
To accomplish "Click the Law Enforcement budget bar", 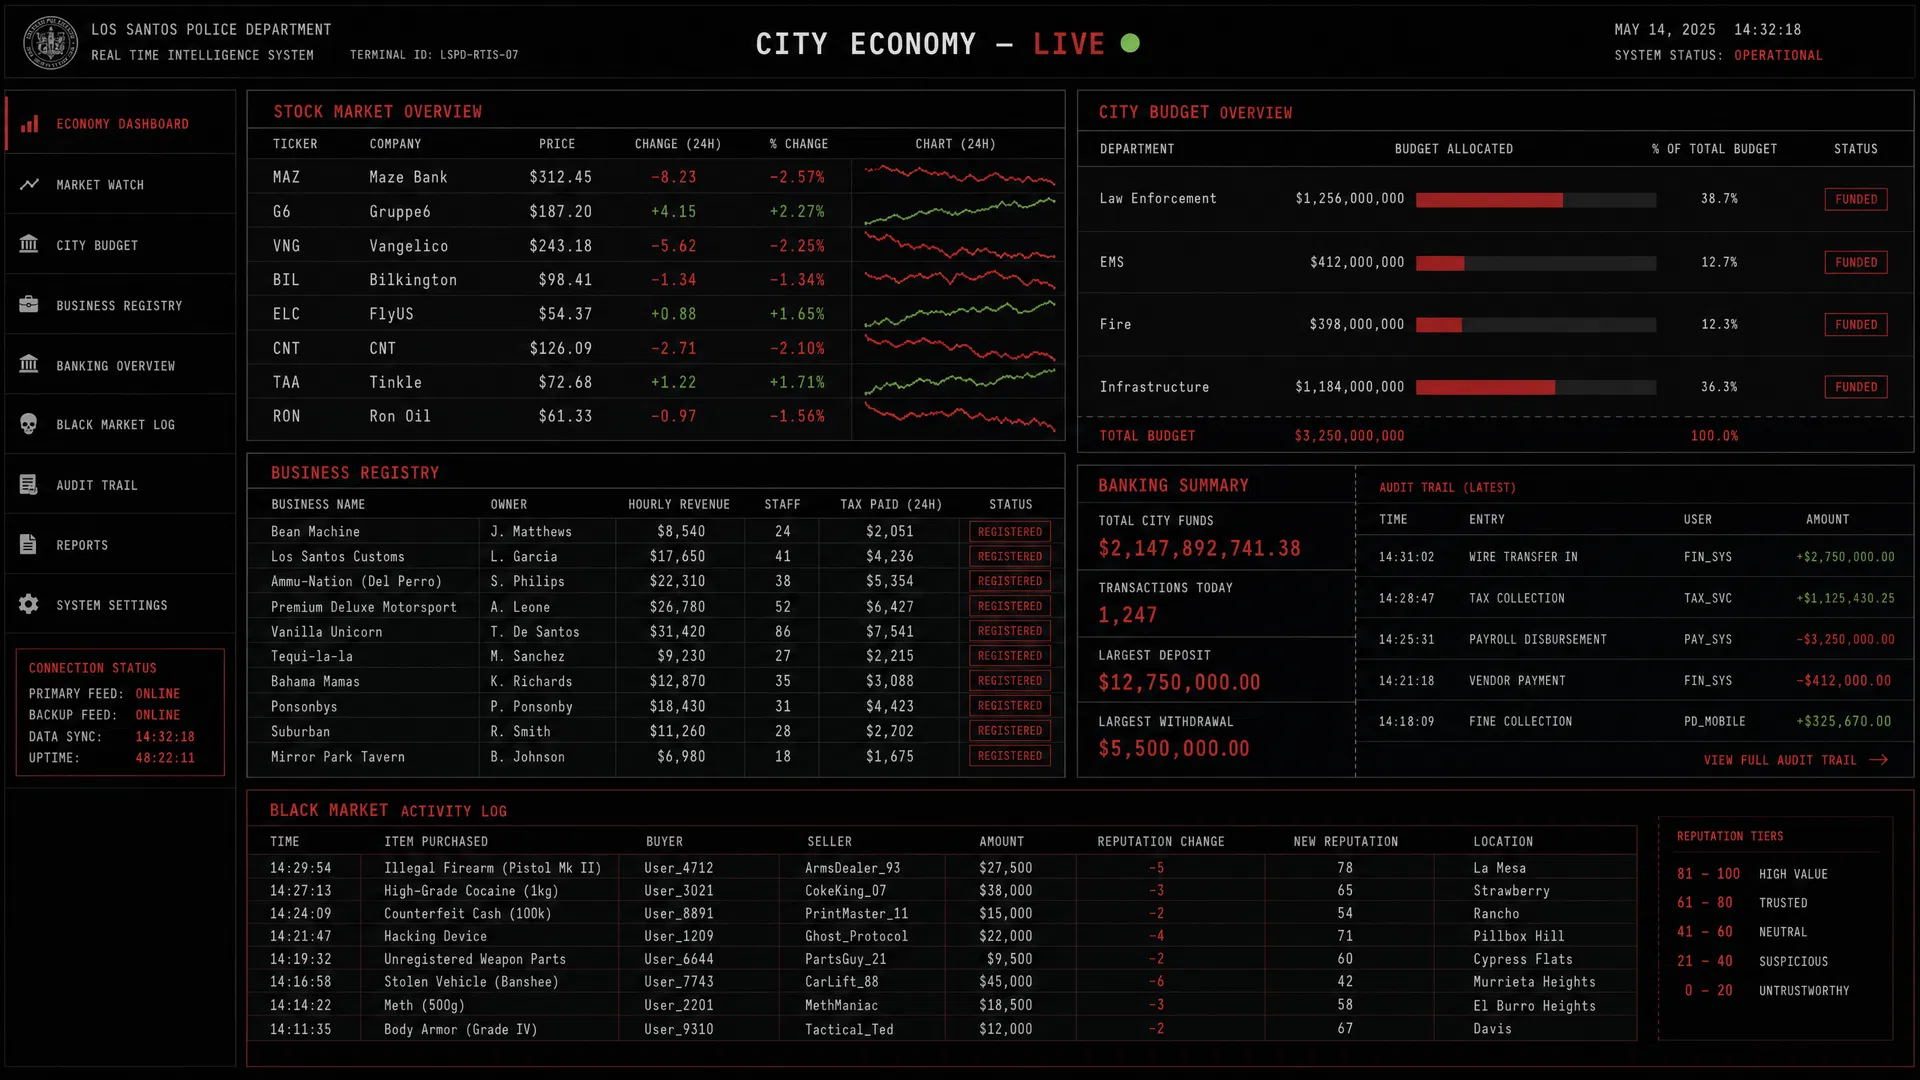I will click(1536, 200).
